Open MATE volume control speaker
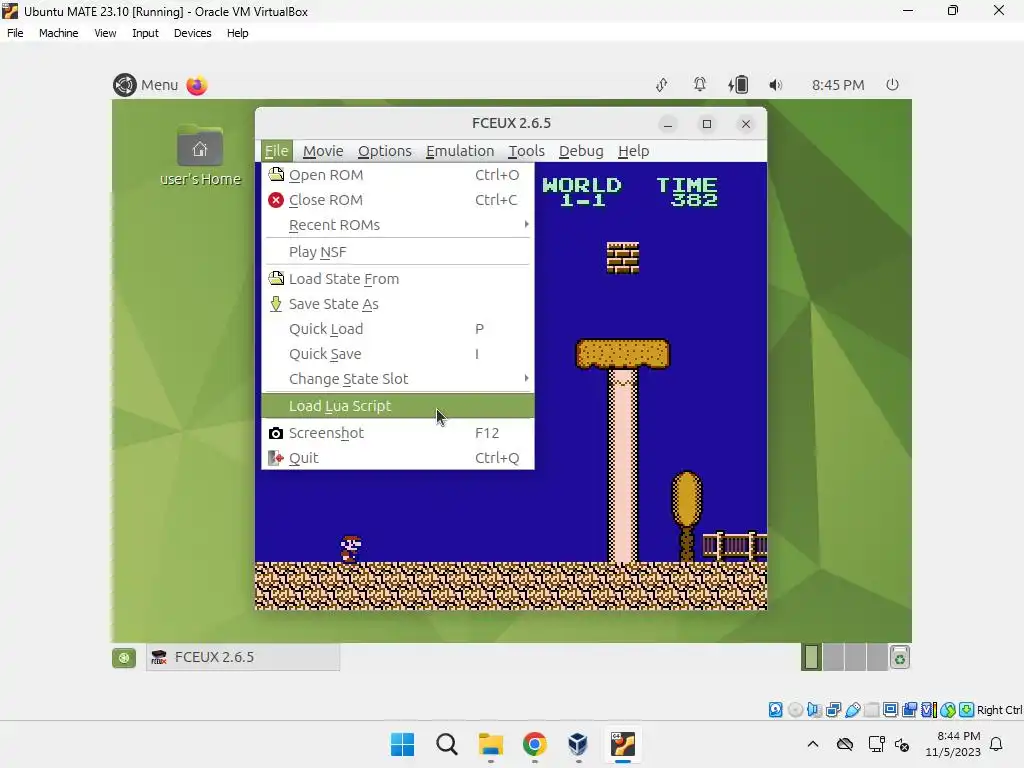The width and height of the screenshot is (1024, 768). [x=775, y=85]
